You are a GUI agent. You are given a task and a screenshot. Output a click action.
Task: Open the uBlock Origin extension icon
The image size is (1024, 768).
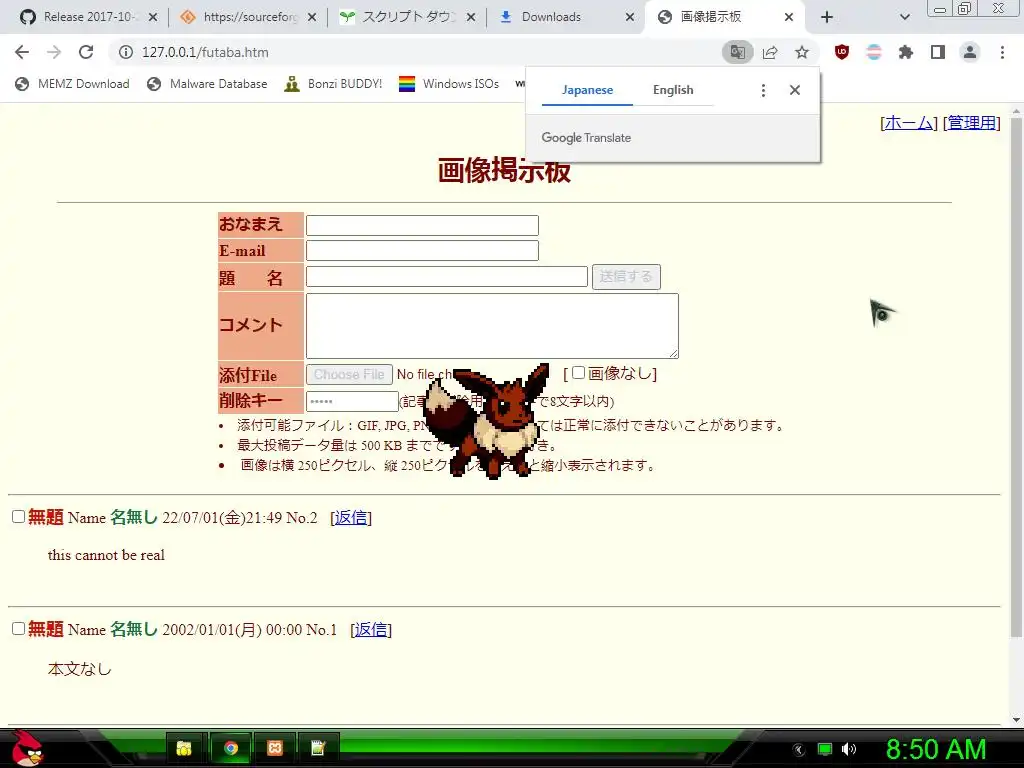(x=842, y=52)
